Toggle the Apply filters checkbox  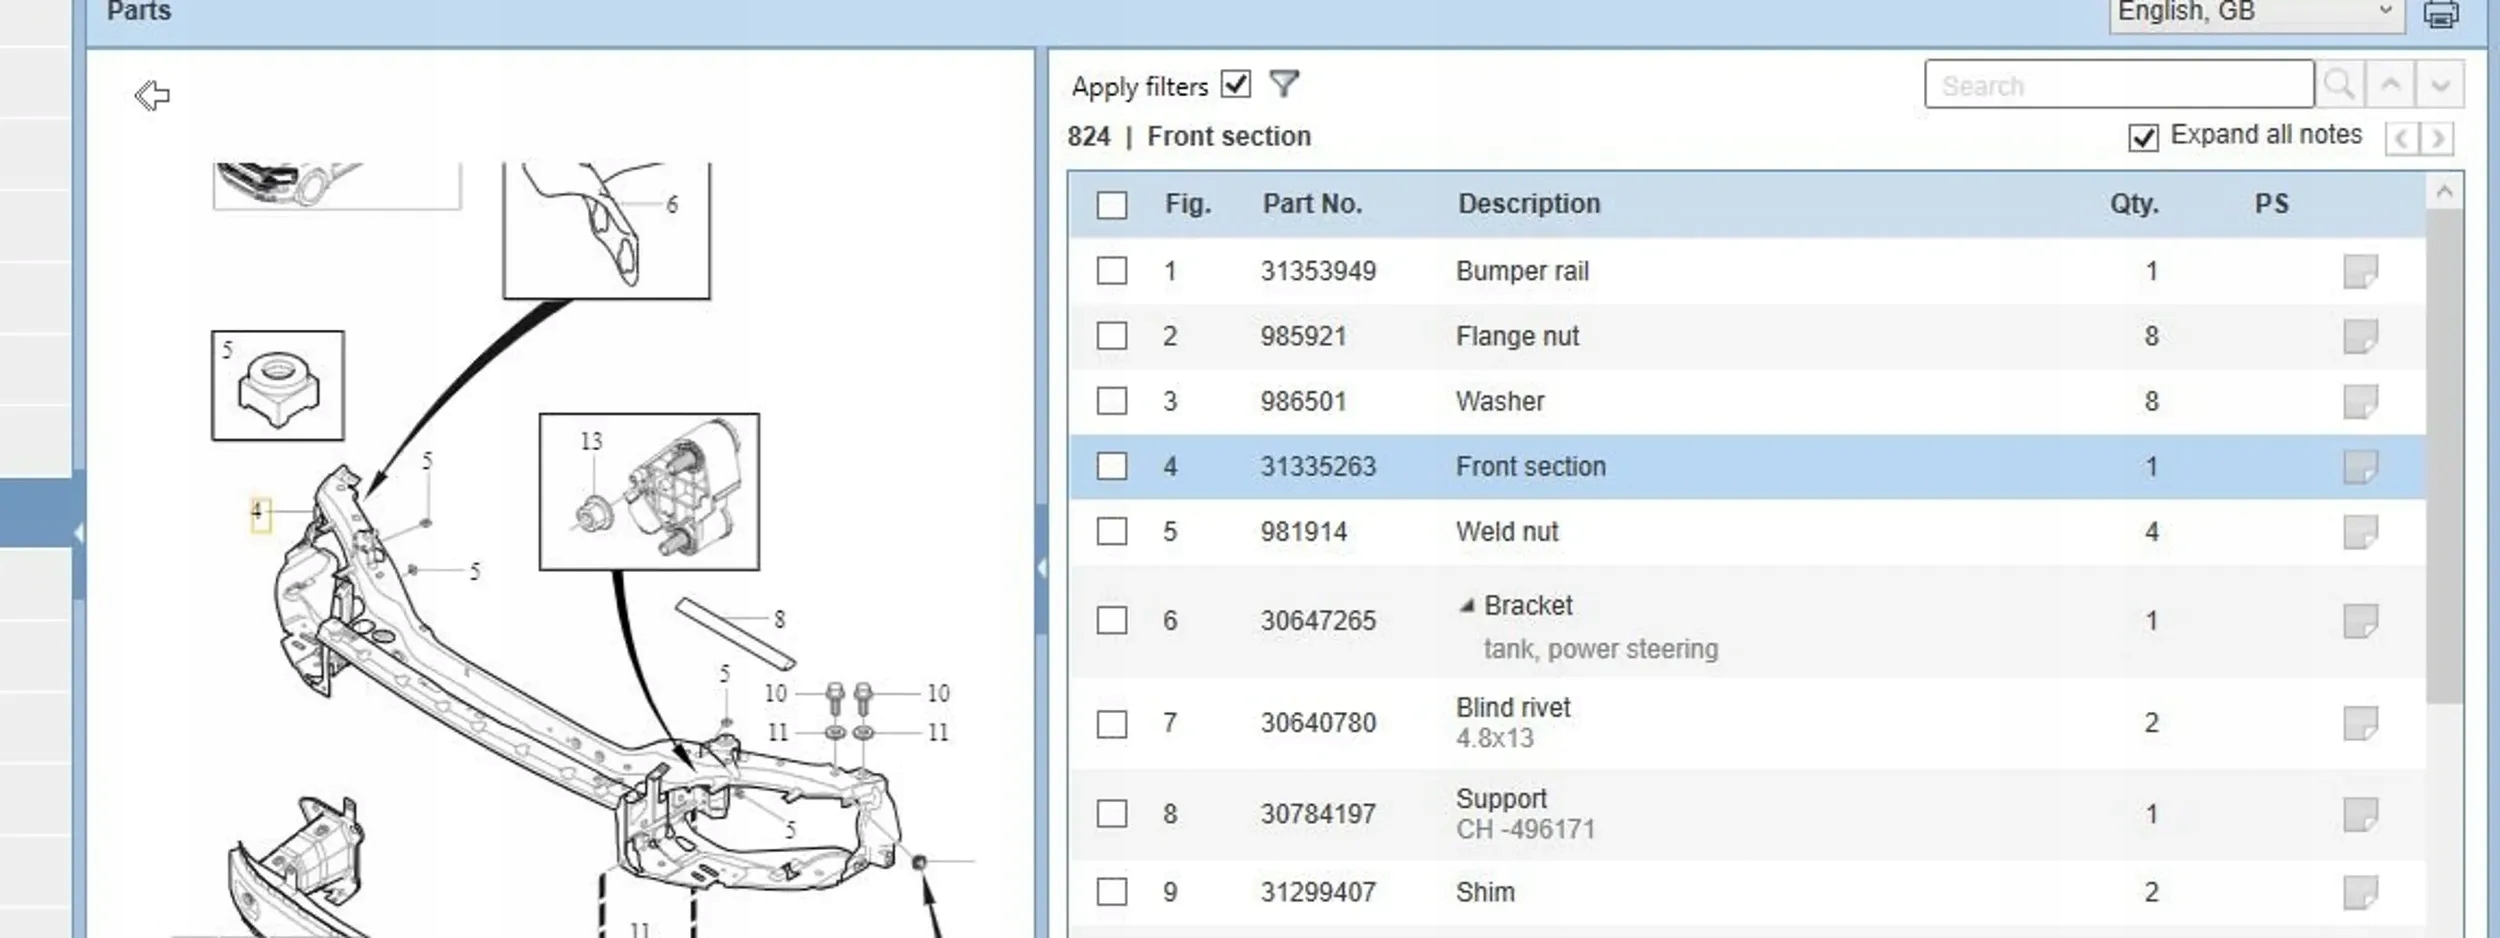coord(1236,84)
